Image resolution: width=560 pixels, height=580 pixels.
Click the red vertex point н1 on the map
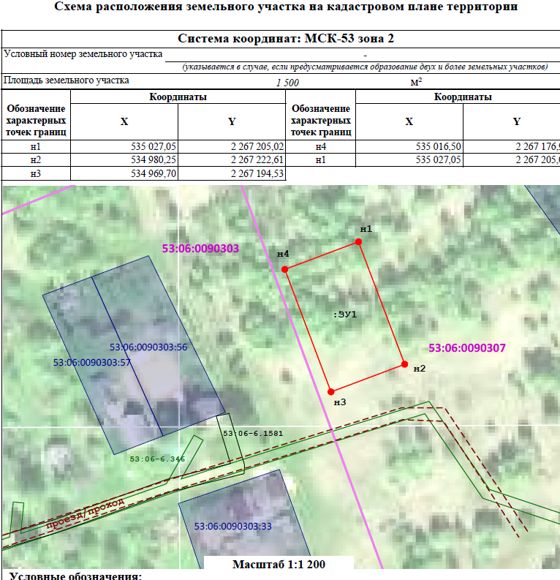(358, 242)
